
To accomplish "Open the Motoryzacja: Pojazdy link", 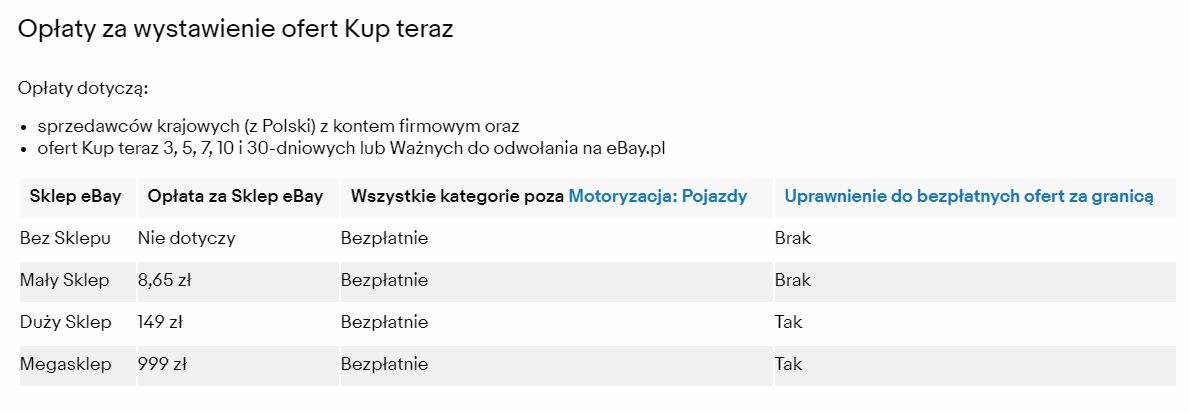I will (657, 197).
